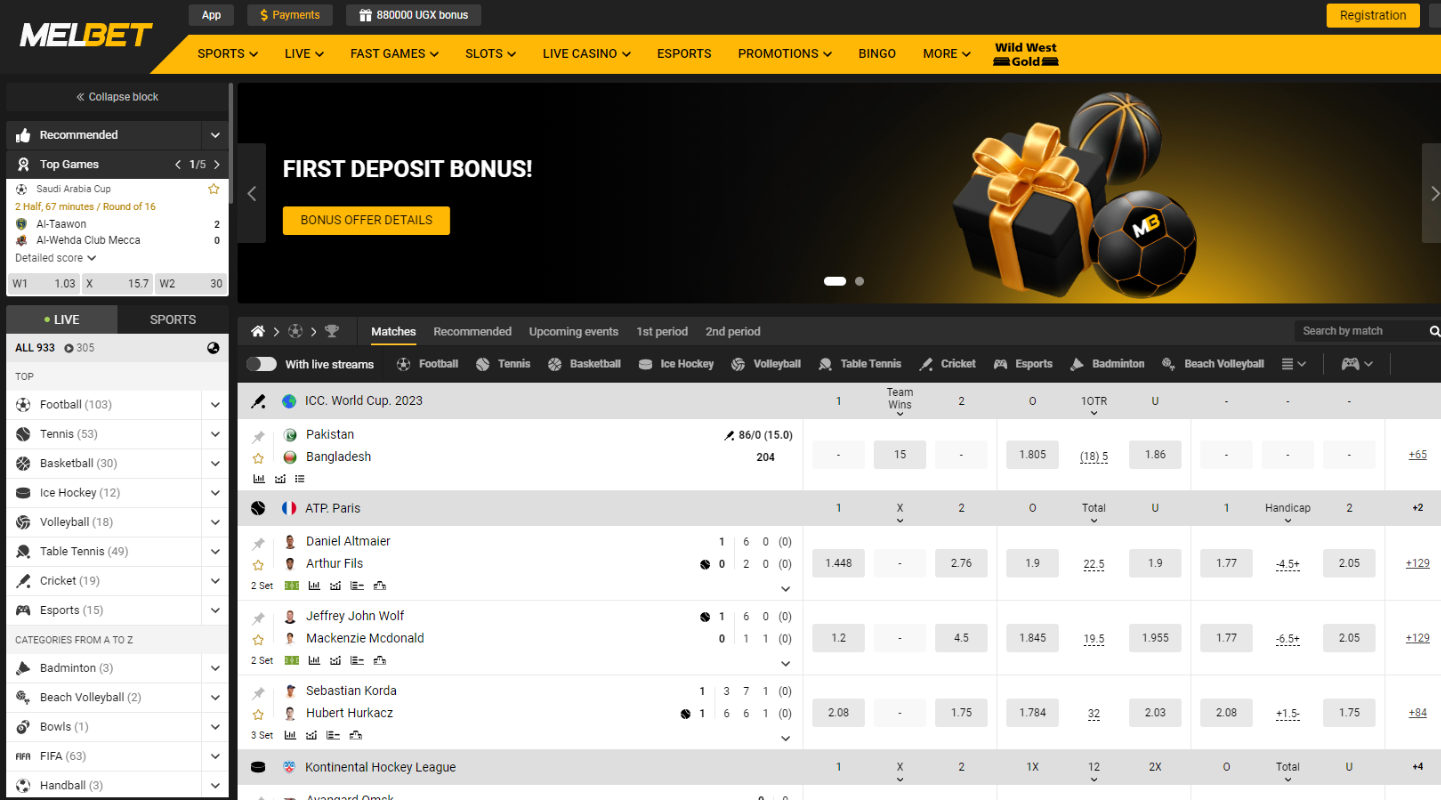This screenshot has height=800, width=1441.
Task: Select second banner slide indicator dot
Action: (859, 281)
